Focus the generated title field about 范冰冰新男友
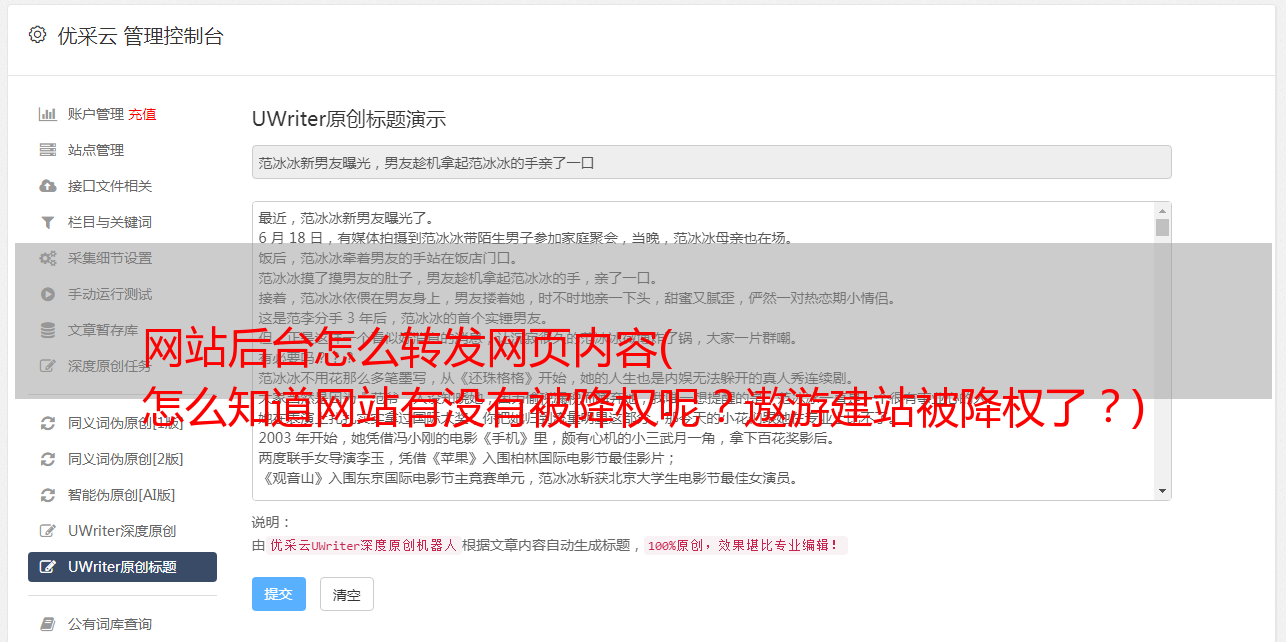This screenshot has width=1286, height=642. 711,162
